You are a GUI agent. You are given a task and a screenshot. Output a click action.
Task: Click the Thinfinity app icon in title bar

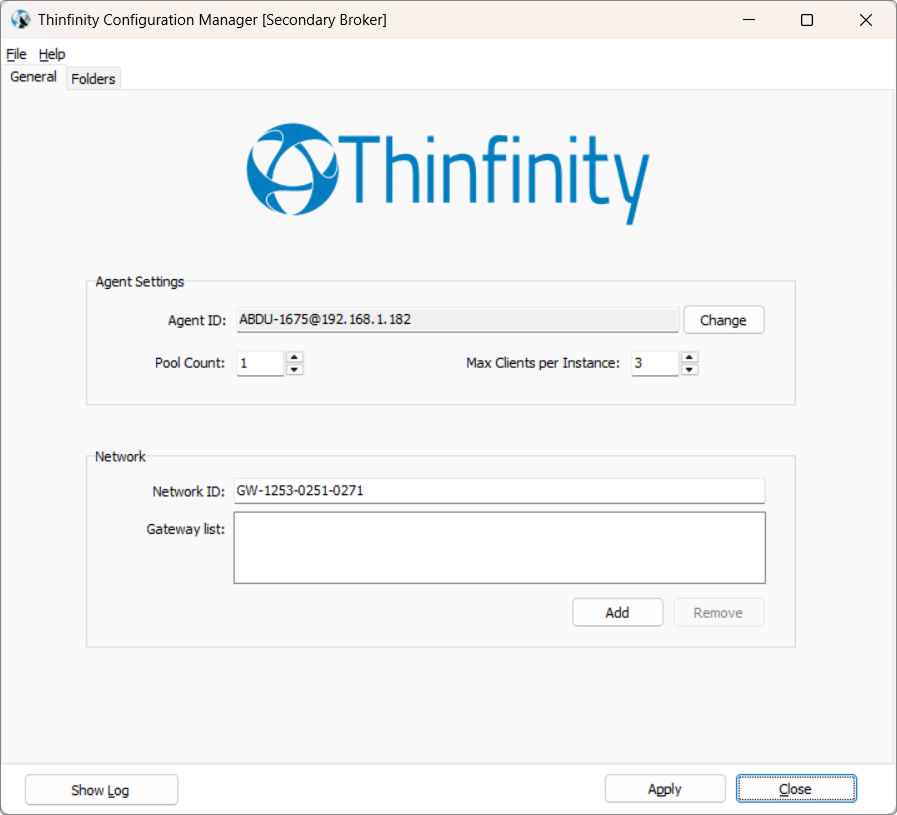click(x=20, y=20)
